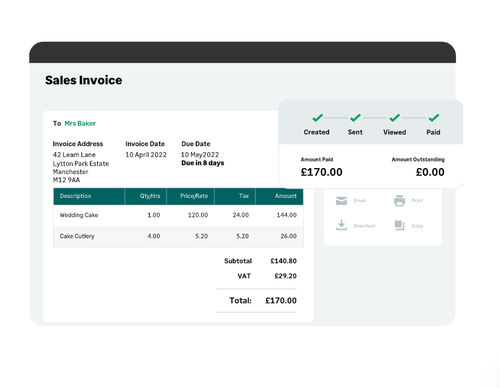Click Wedding Cake quantity 1.00

click(154, 215)
